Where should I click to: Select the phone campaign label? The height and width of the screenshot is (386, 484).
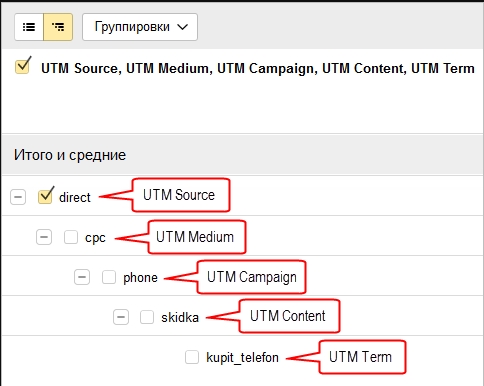tap(140, 278)
